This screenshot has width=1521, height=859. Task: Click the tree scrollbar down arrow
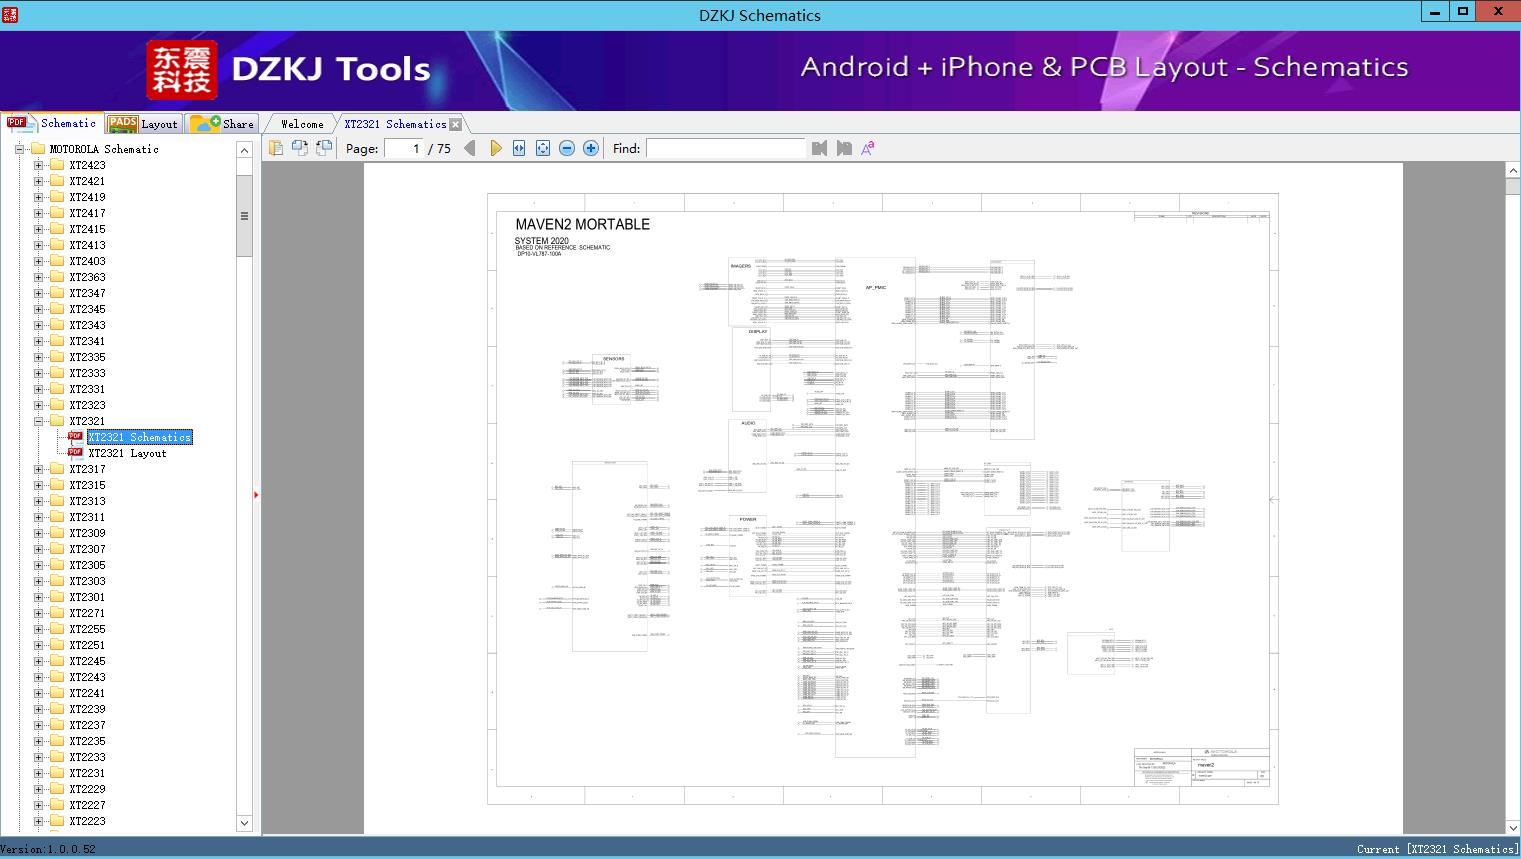tap(244, 823)
